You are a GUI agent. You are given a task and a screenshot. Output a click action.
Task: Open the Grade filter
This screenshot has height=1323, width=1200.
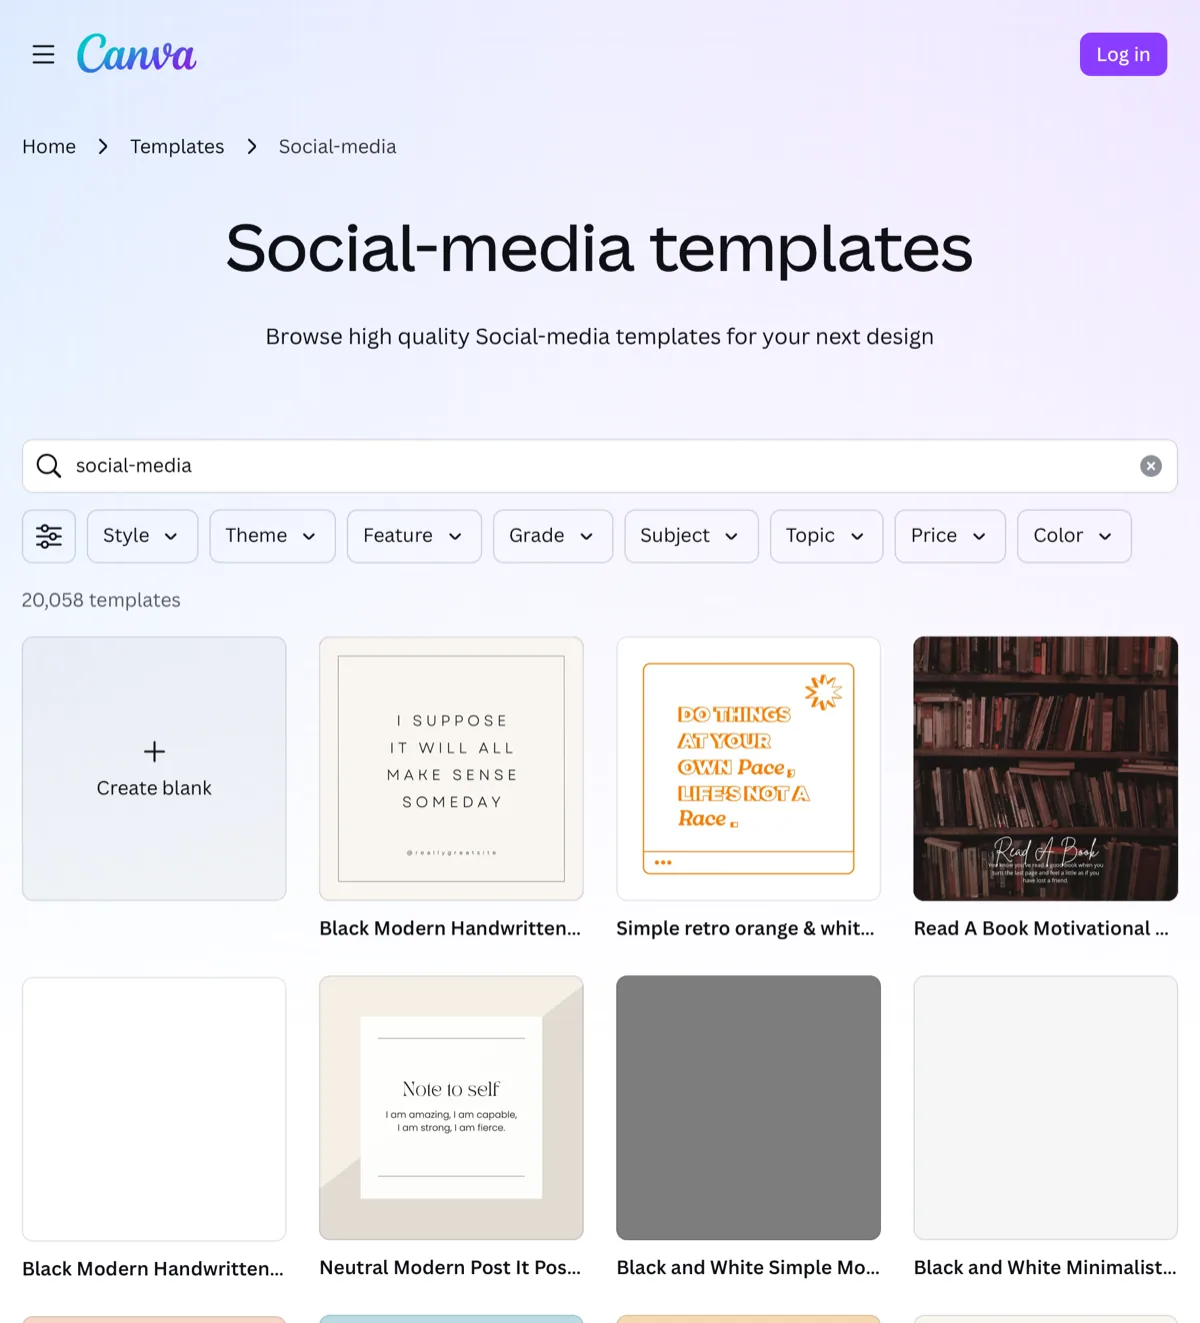click(552, 536)
